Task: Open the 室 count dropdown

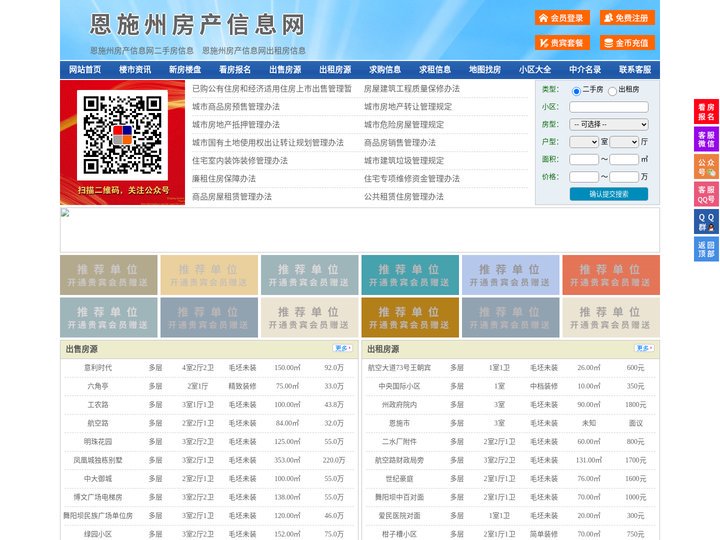Action: point(584,142)
